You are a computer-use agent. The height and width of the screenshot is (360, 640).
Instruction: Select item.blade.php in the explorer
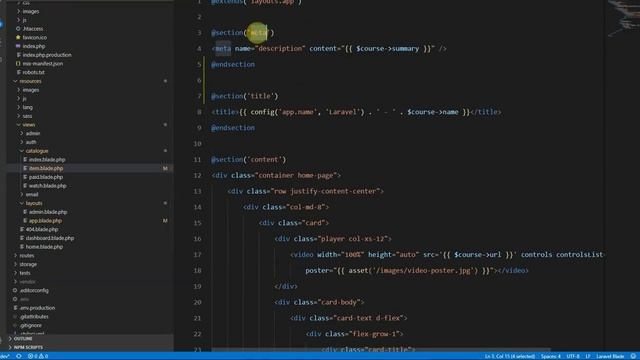click(x=46, y=168)
